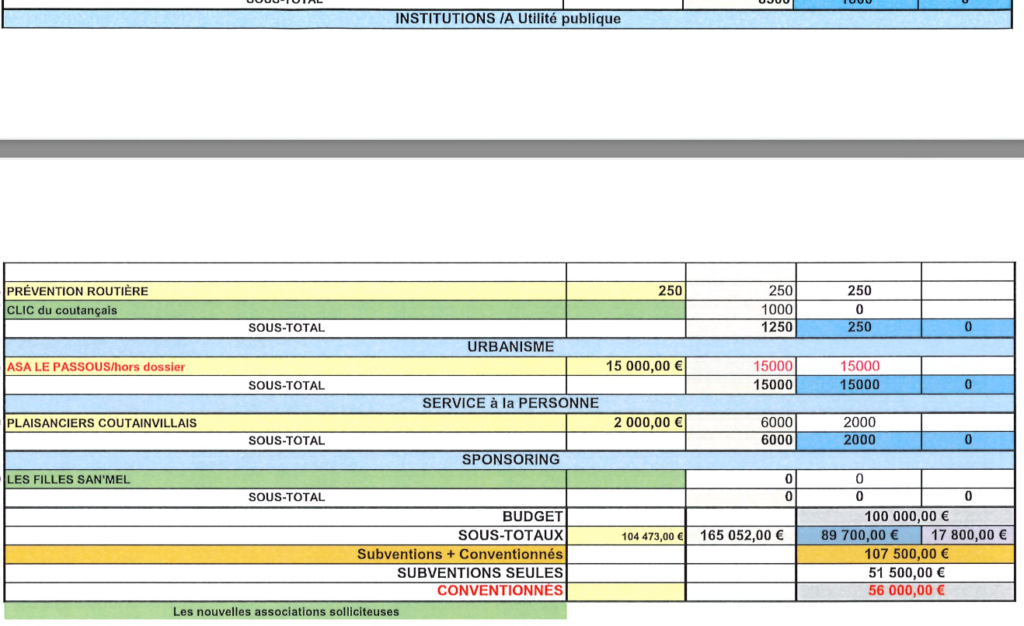The height and width of the screenshot is (626, 1024).
Task: Click bold 250 in yellow PRÉVENTION ROUTIÈRE cell
Action: pyautogui.click(x=670, y=291)
